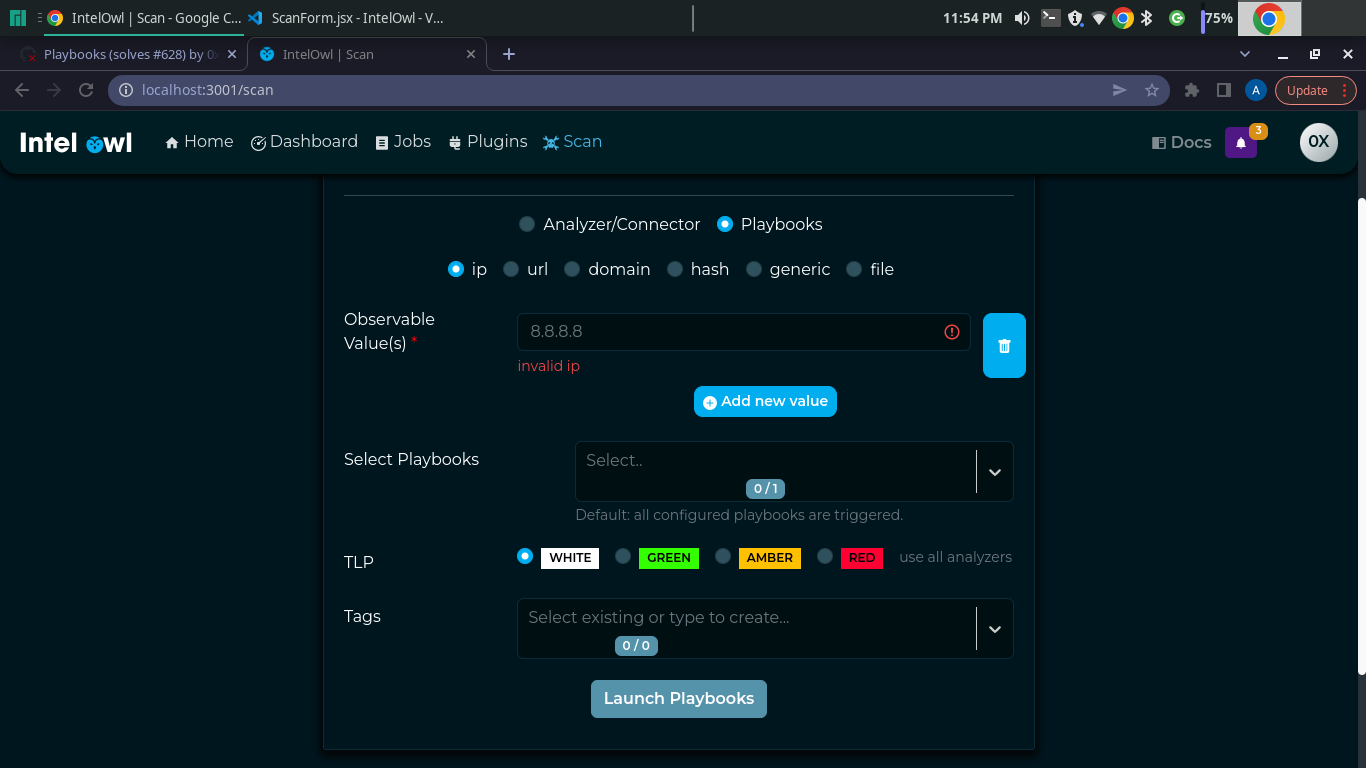The height and width of the screenshot is (768, 1366).
Task: Open the Plugins page
Action: 487,142
